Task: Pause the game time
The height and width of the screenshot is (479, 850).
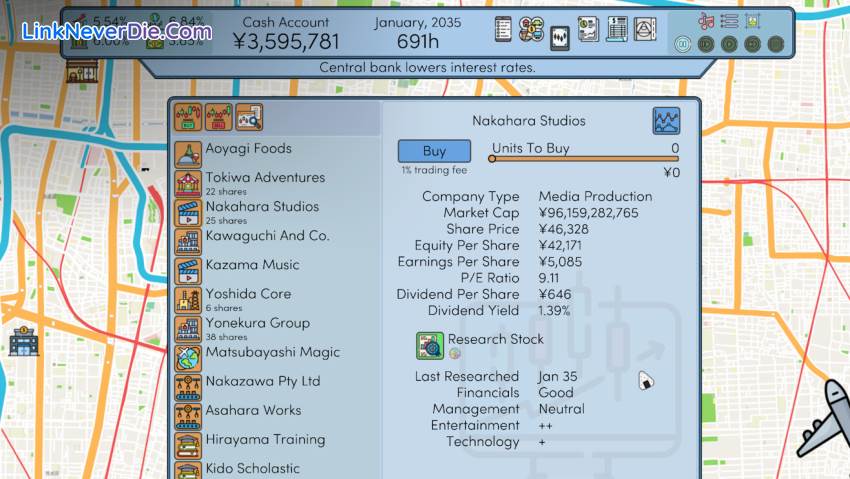Action: pos(682,44)
